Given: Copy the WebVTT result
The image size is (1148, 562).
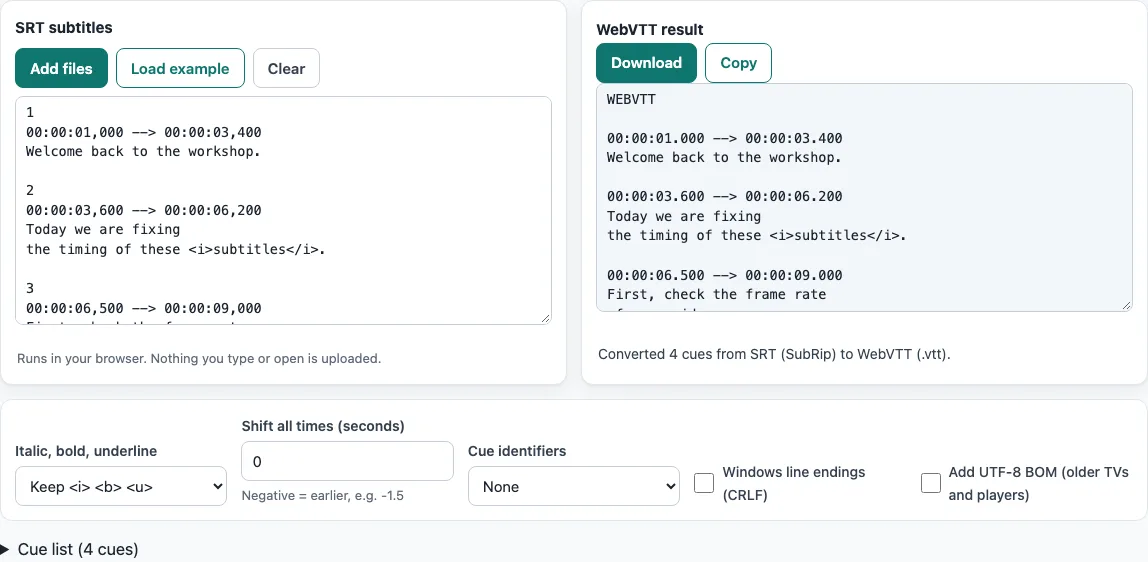Looking at the screenshot, I should pos(738,63).
